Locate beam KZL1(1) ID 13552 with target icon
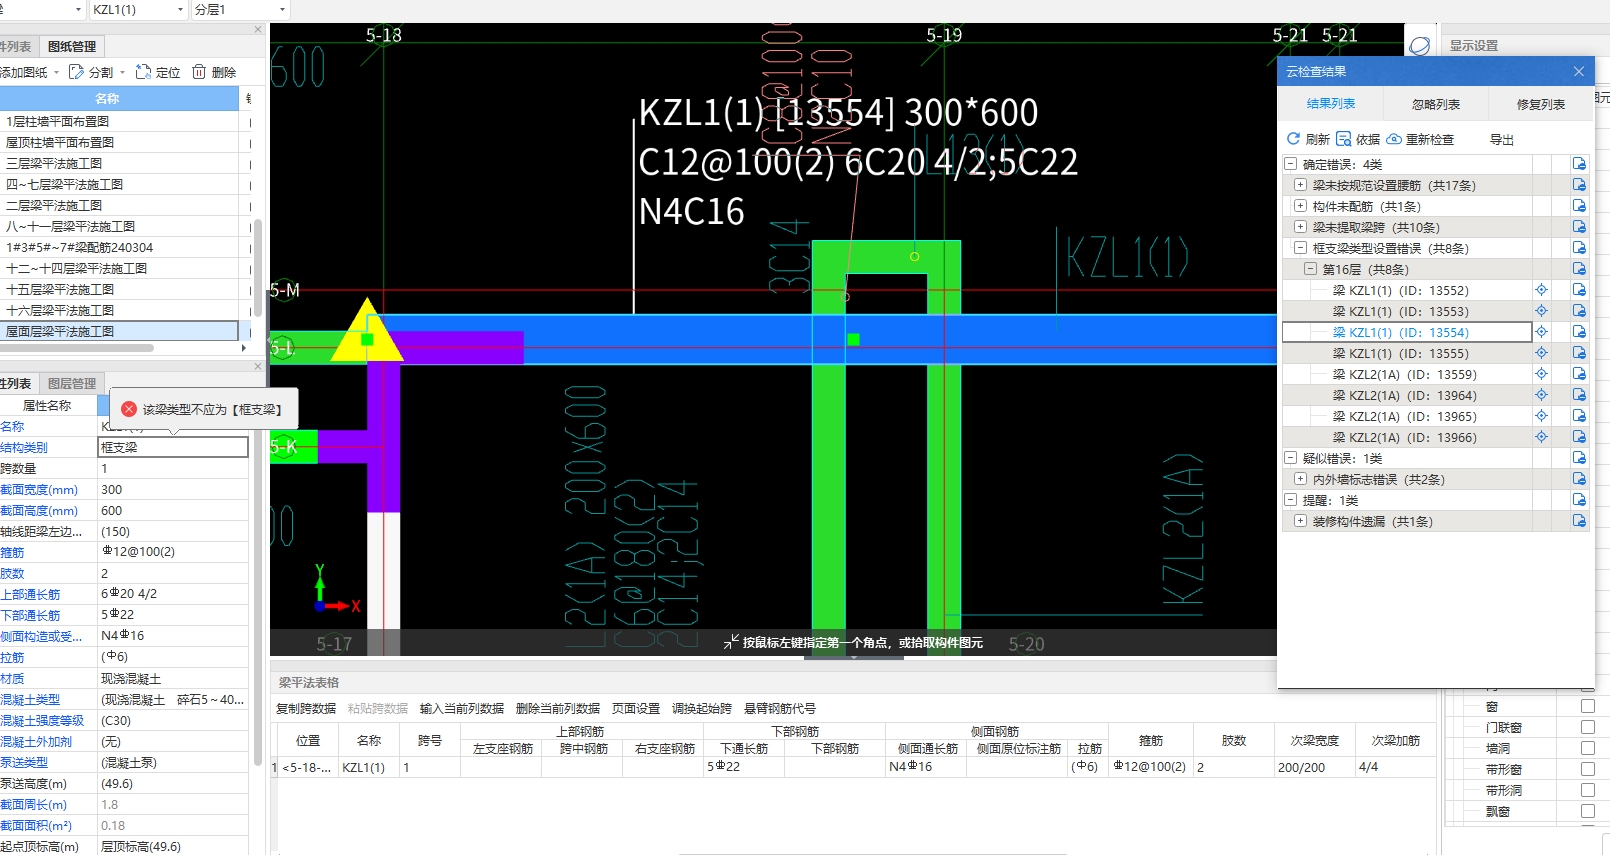Image resolution: width=1610 pixels, height=855 pixels. pyautogui.click(x=1541, y=290)
